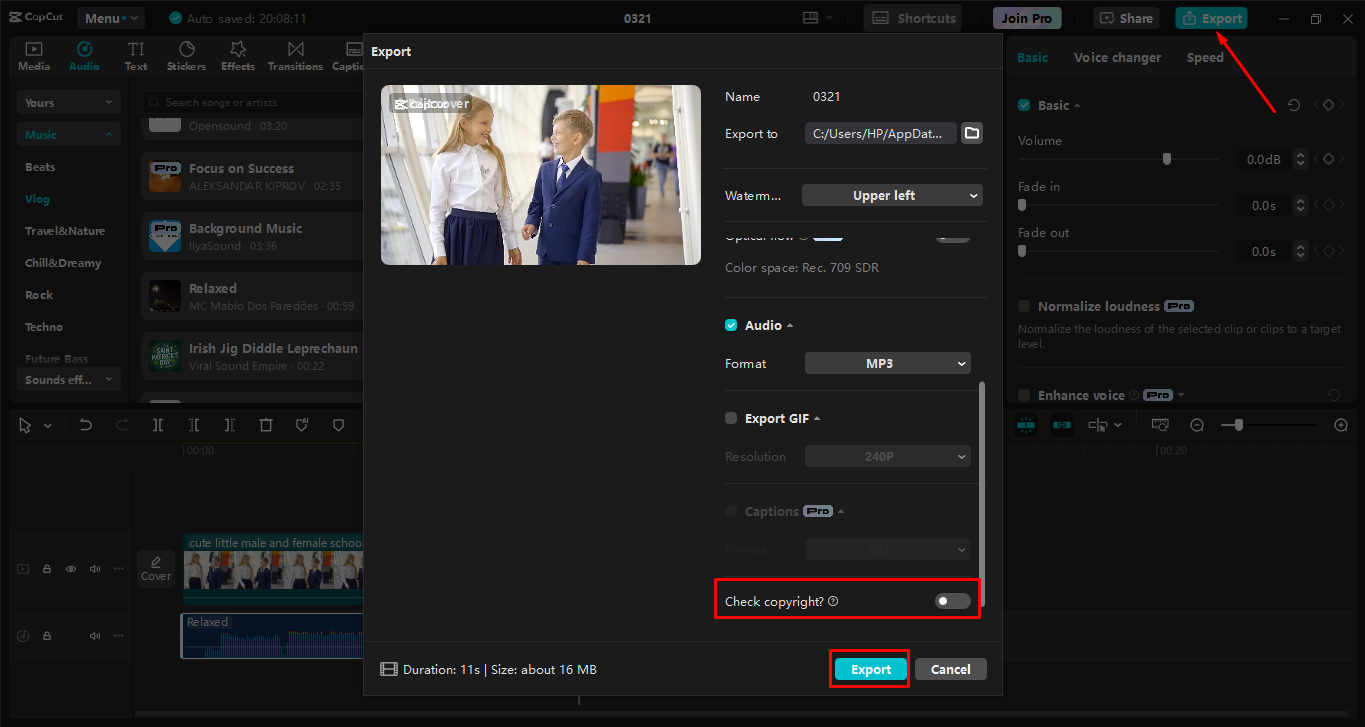Zoom in on the timeline with the magnifier

[1341, 425]
